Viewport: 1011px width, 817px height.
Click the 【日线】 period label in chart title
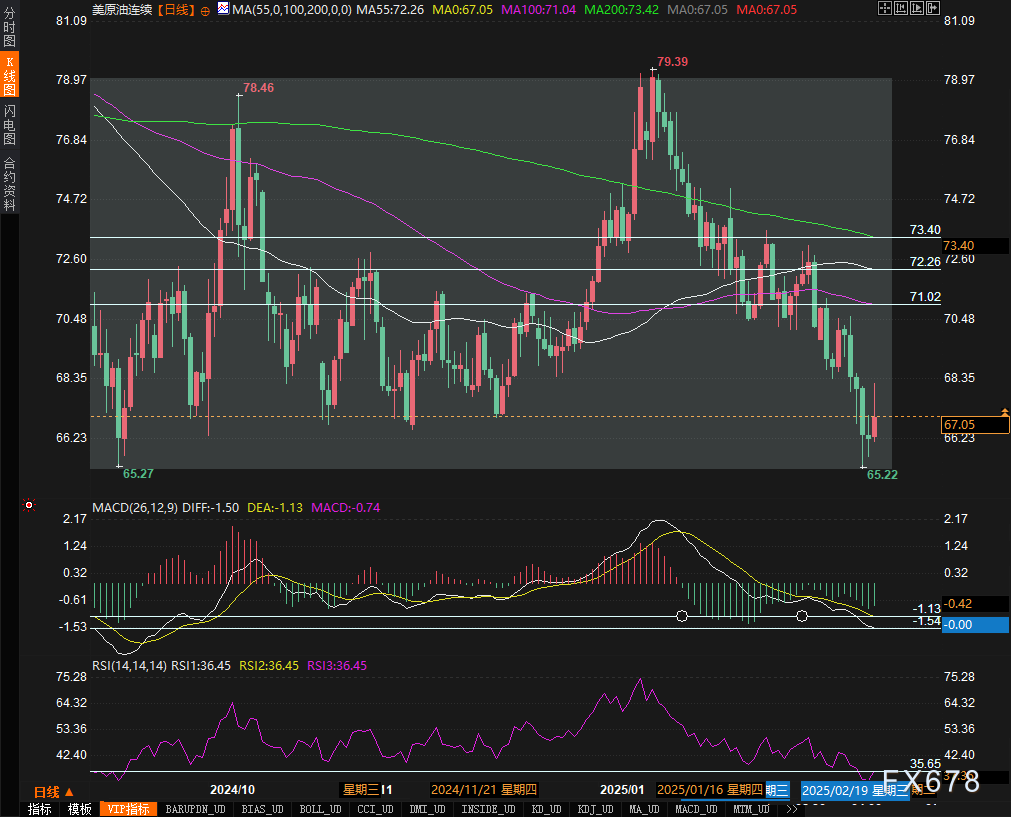(x=176, y=10)
